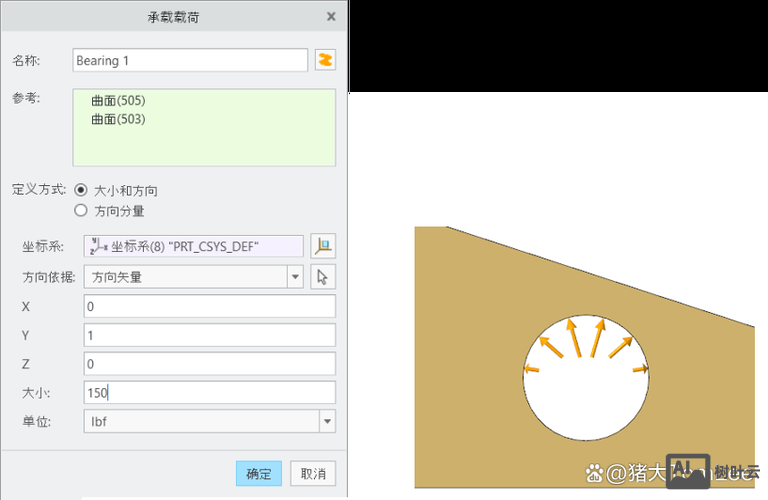Select 曲面(503) in the reference list
The width and height of the screenshot is (768, 500).
point(118,119)
